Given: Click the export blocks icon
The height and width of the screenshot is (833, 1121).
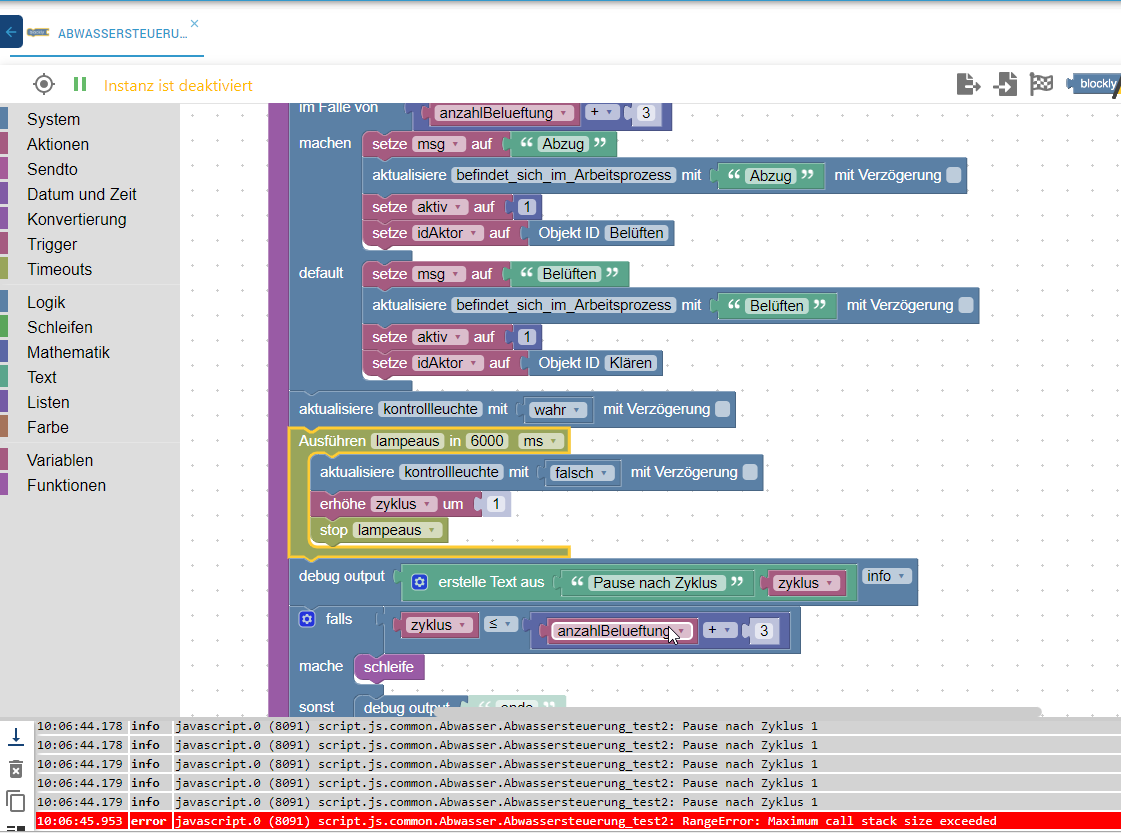Looking at the screenshot, I should 968,84.
